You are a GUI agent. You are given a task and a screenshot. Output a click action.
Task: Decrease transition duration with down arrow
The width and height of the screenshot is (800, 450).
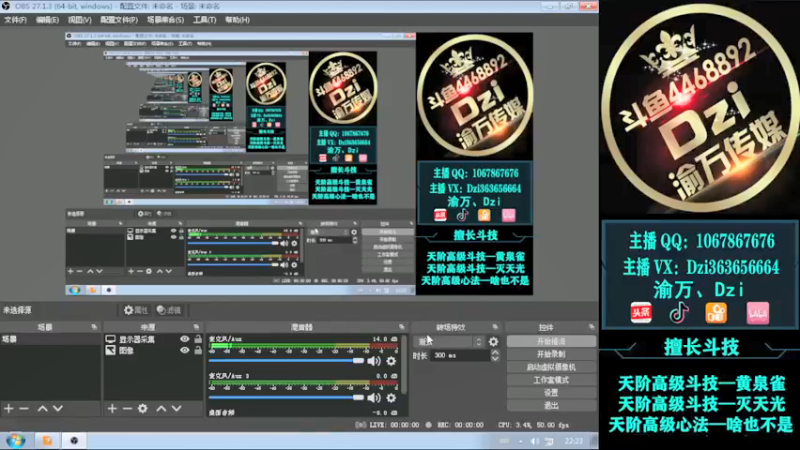495,359
